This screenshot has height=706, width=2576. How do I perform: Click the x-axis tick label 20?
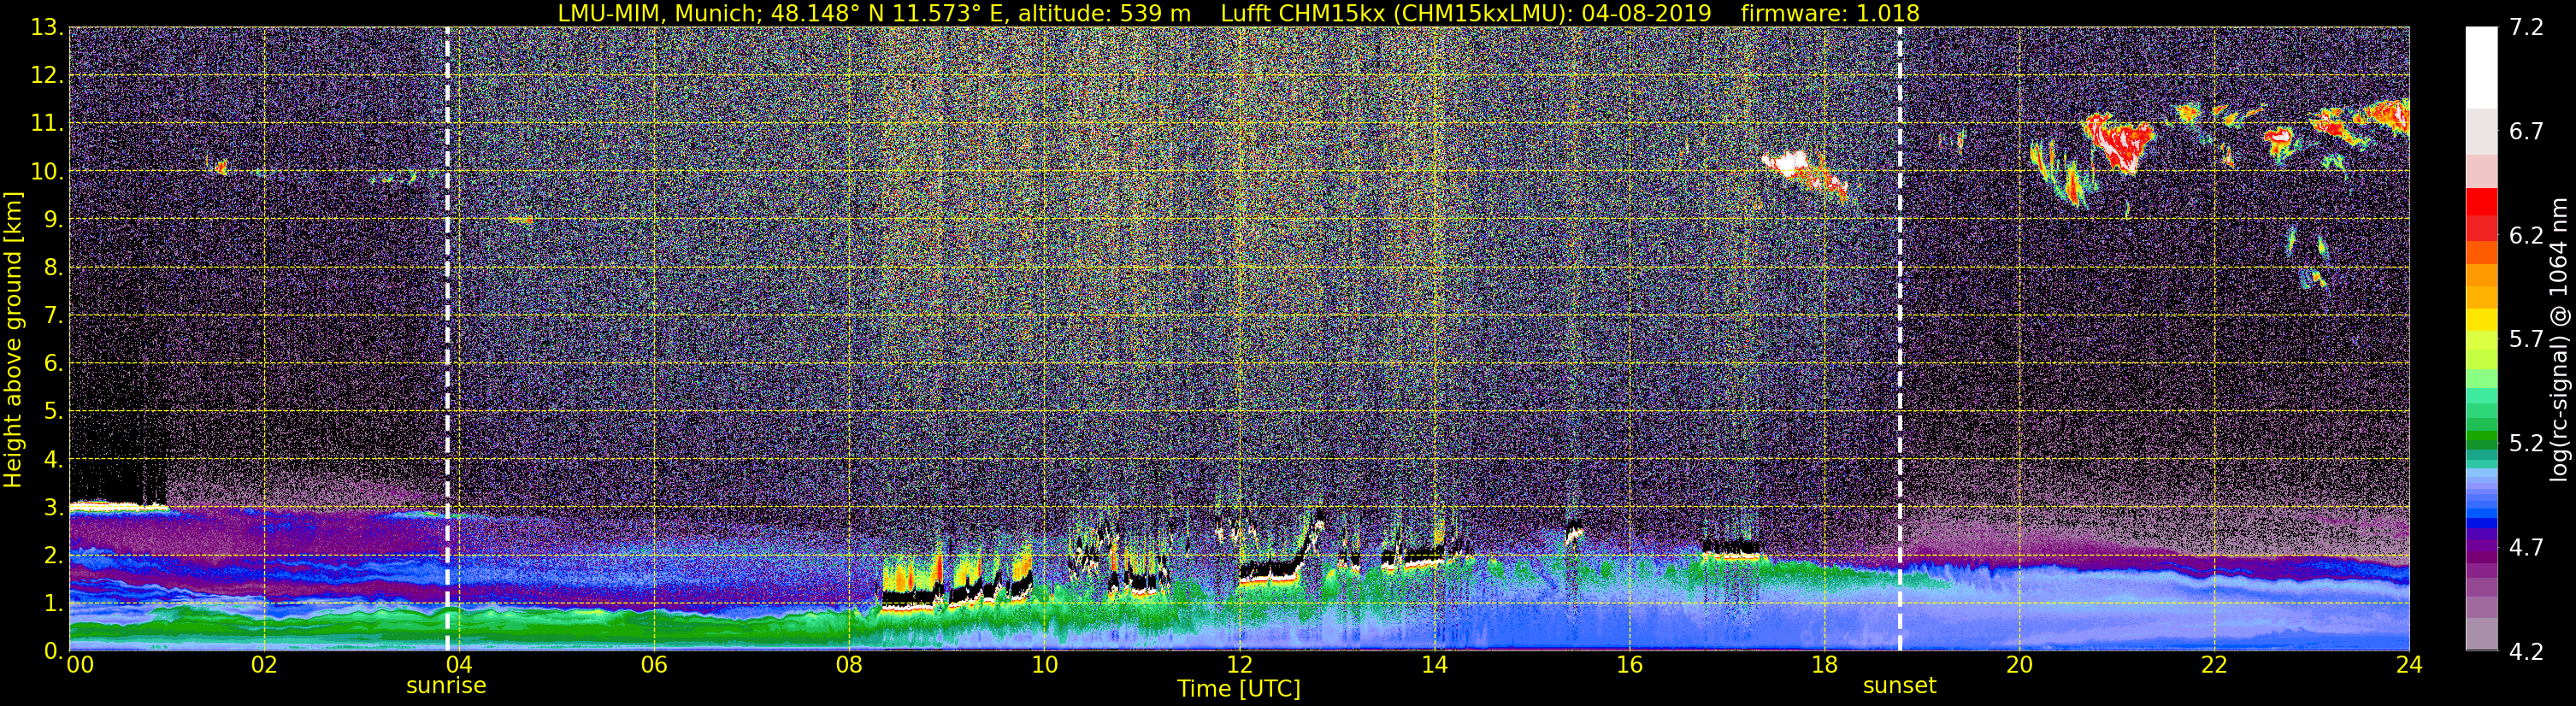click(2019, 665)
